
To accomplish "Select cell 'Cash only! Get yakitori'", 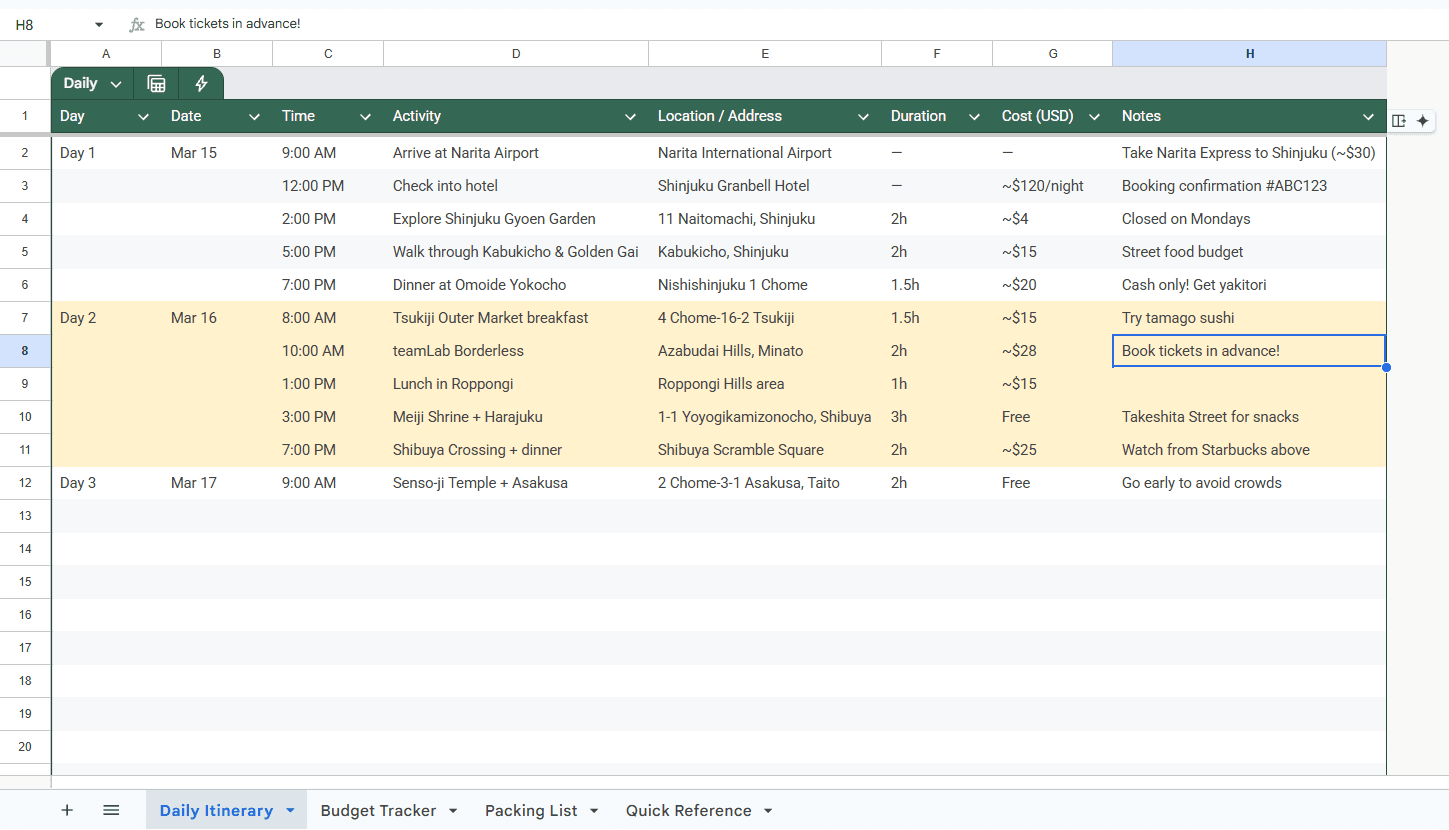I will (1250, 285).
